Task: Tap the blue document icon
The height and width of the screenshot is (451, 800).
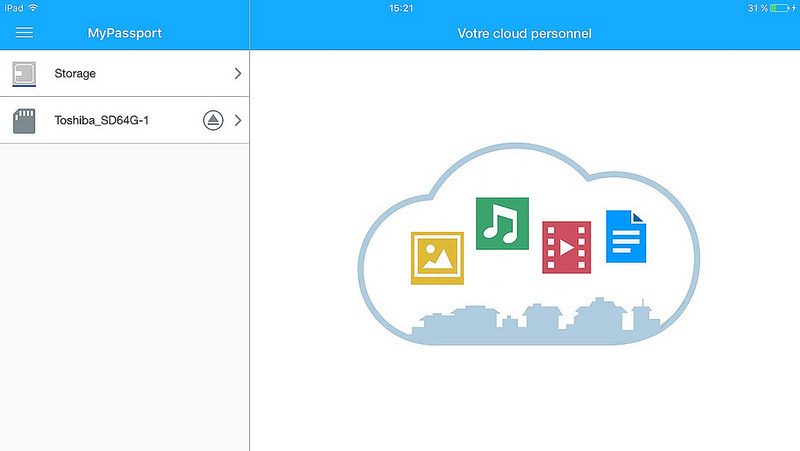Action: pyautogui.click(x=626, y=236)
